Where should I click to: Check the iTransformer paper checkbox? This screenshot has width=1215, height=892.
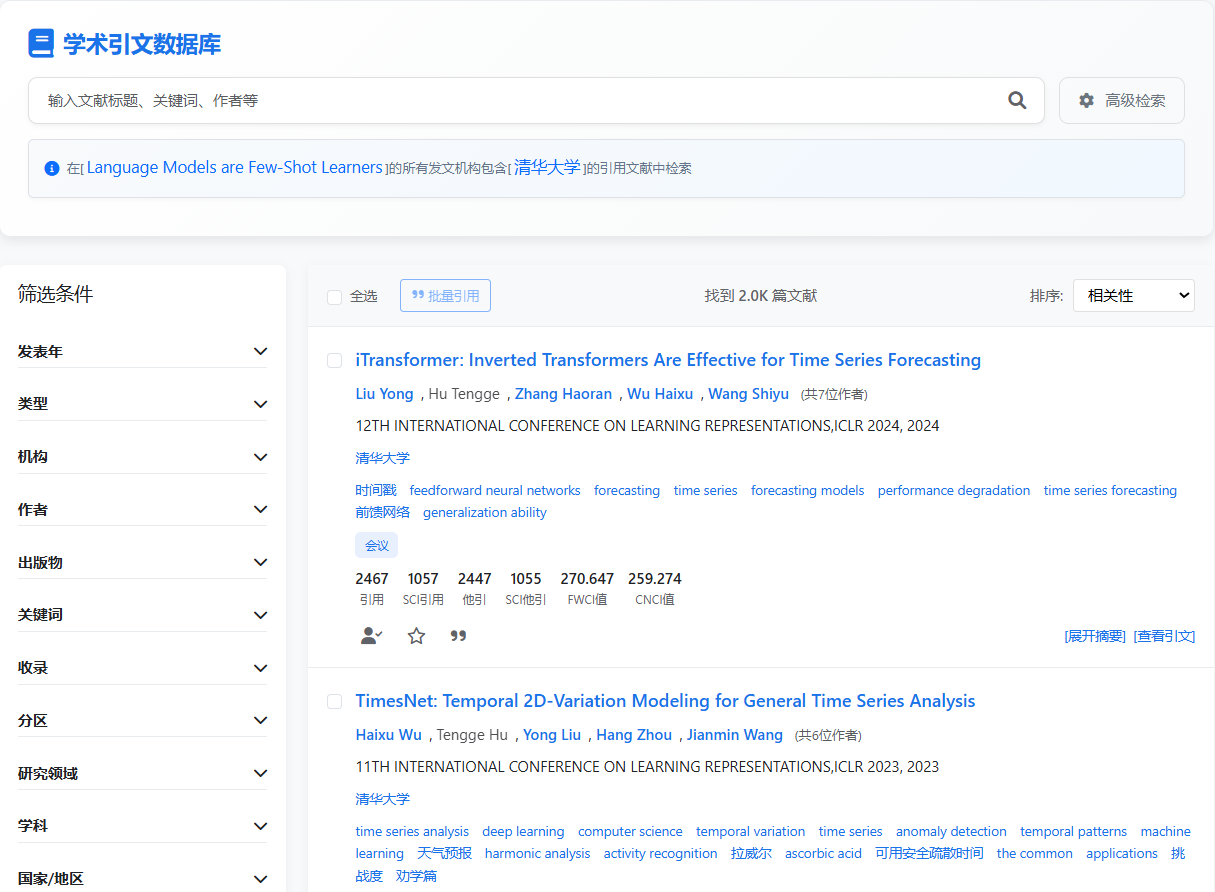coord(335,360)
